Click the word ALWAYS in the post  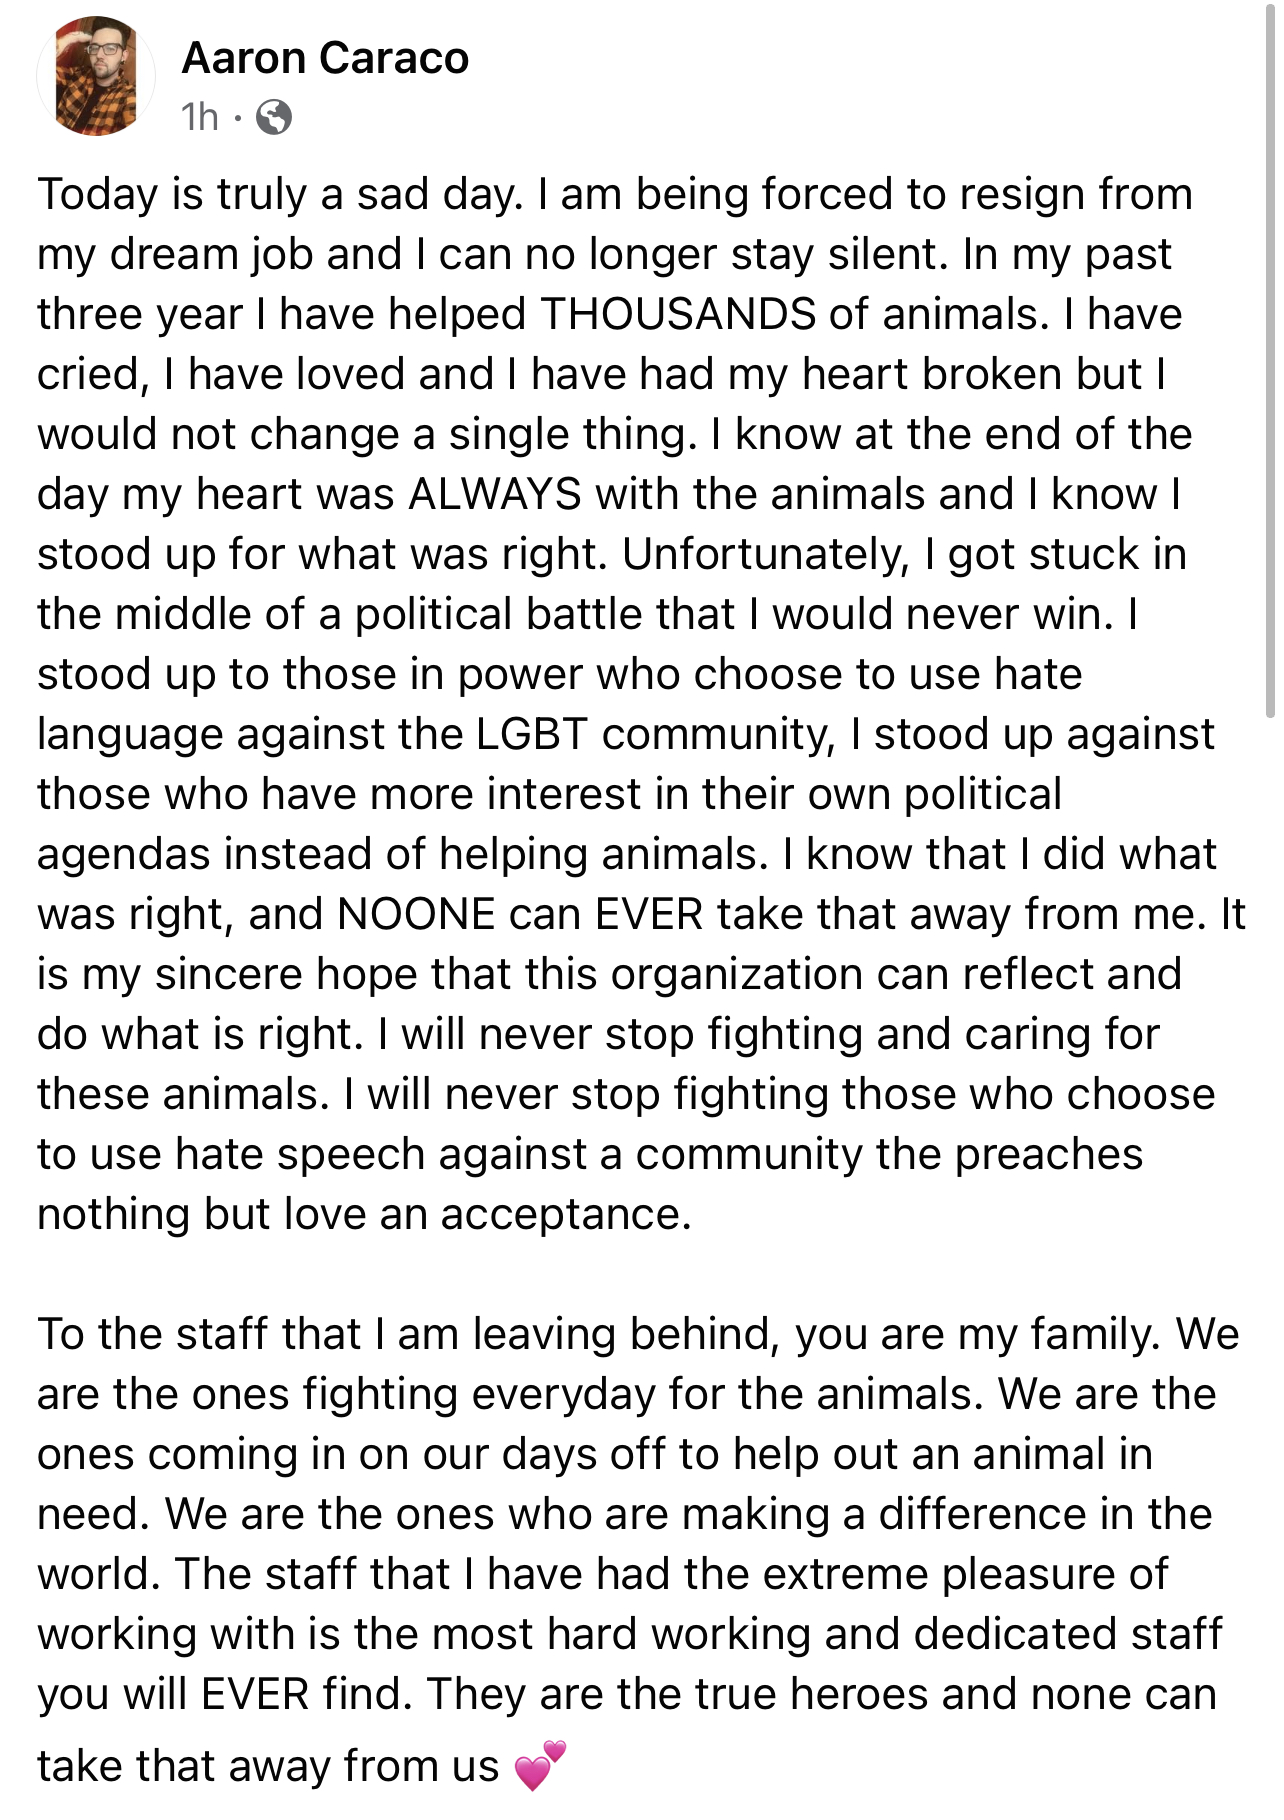[495, 494]
